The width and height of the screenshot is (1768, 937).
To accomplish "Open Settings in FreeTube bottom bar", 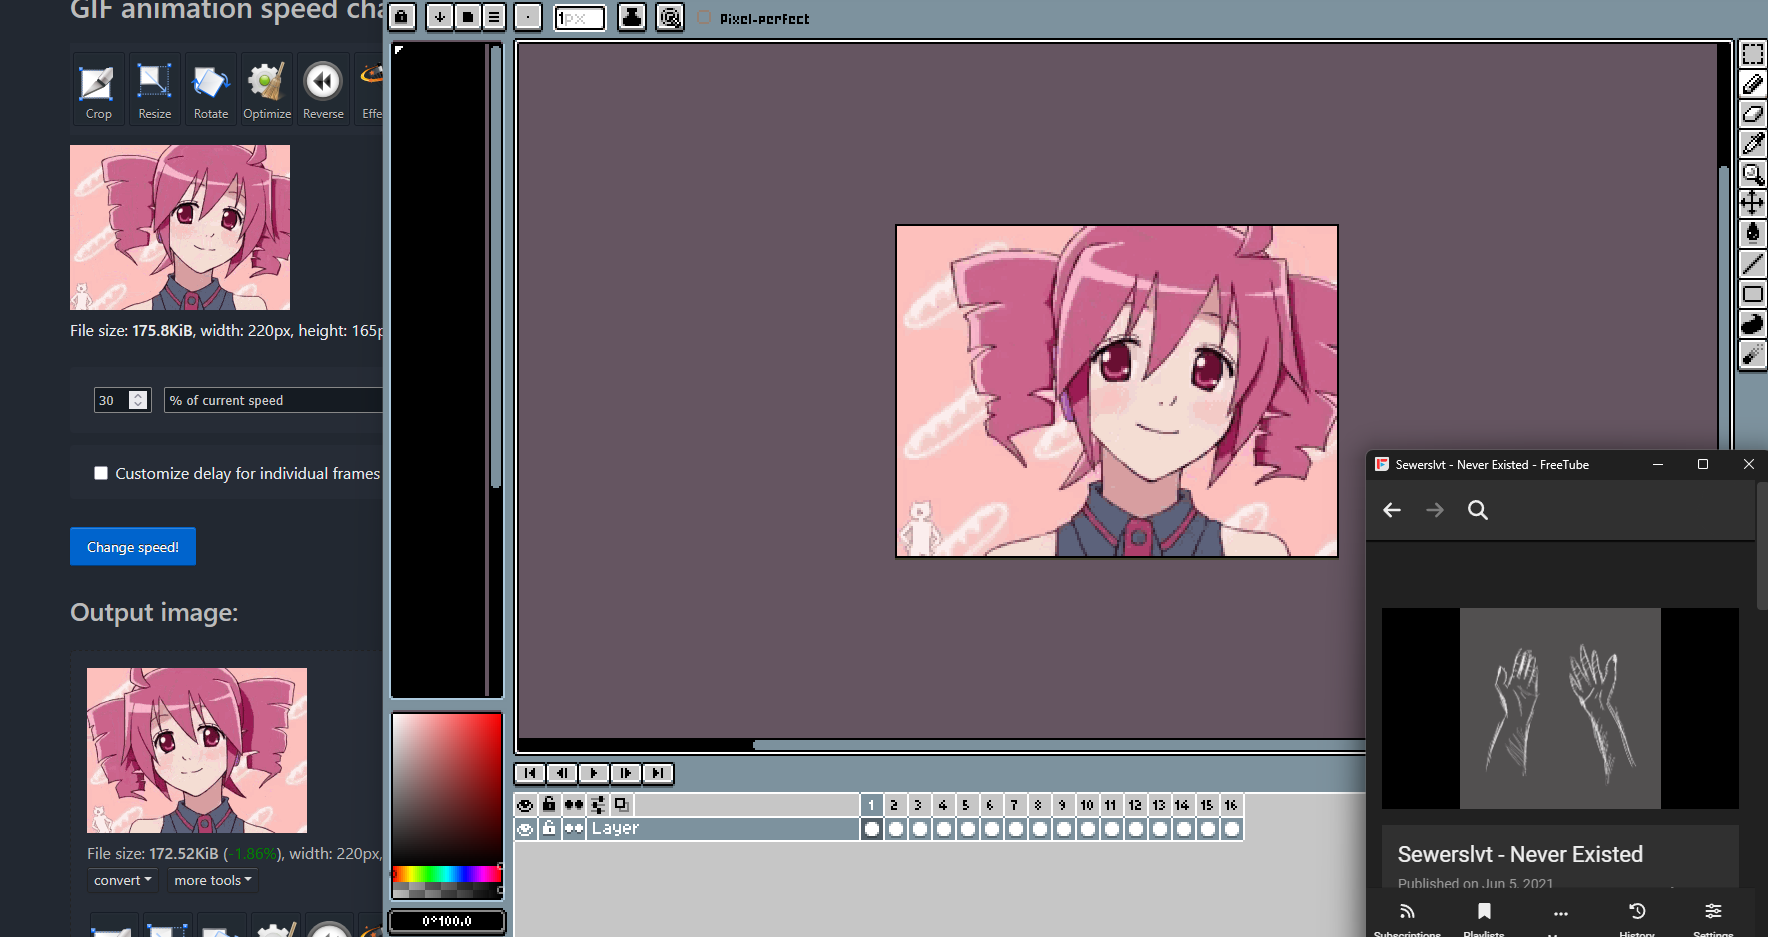I will [1713, 918].
